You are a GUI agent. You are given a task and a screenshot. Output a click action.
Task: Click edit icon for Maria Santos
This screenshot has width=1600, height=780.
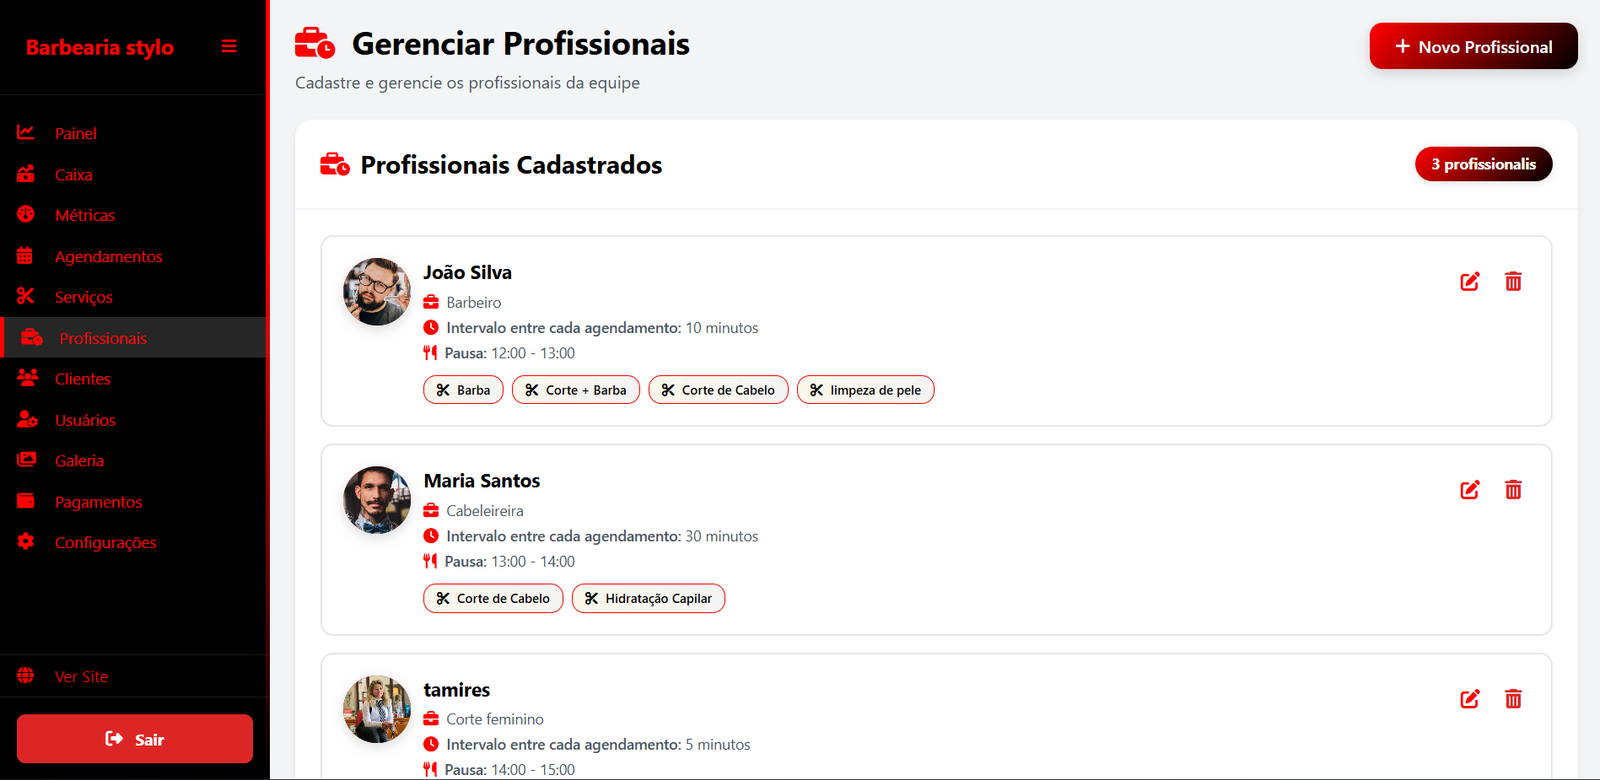pyautogui.click(x=1469, y=490)
